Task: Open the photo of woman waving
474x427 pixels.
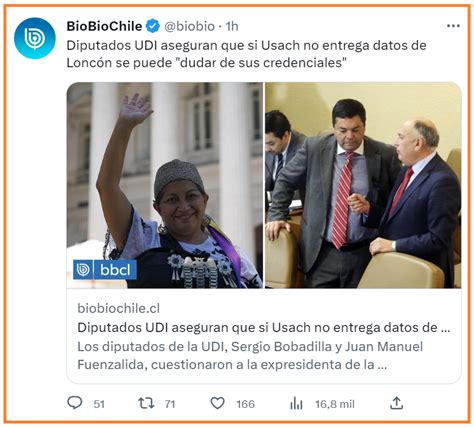Action: (x=165, y=185)
